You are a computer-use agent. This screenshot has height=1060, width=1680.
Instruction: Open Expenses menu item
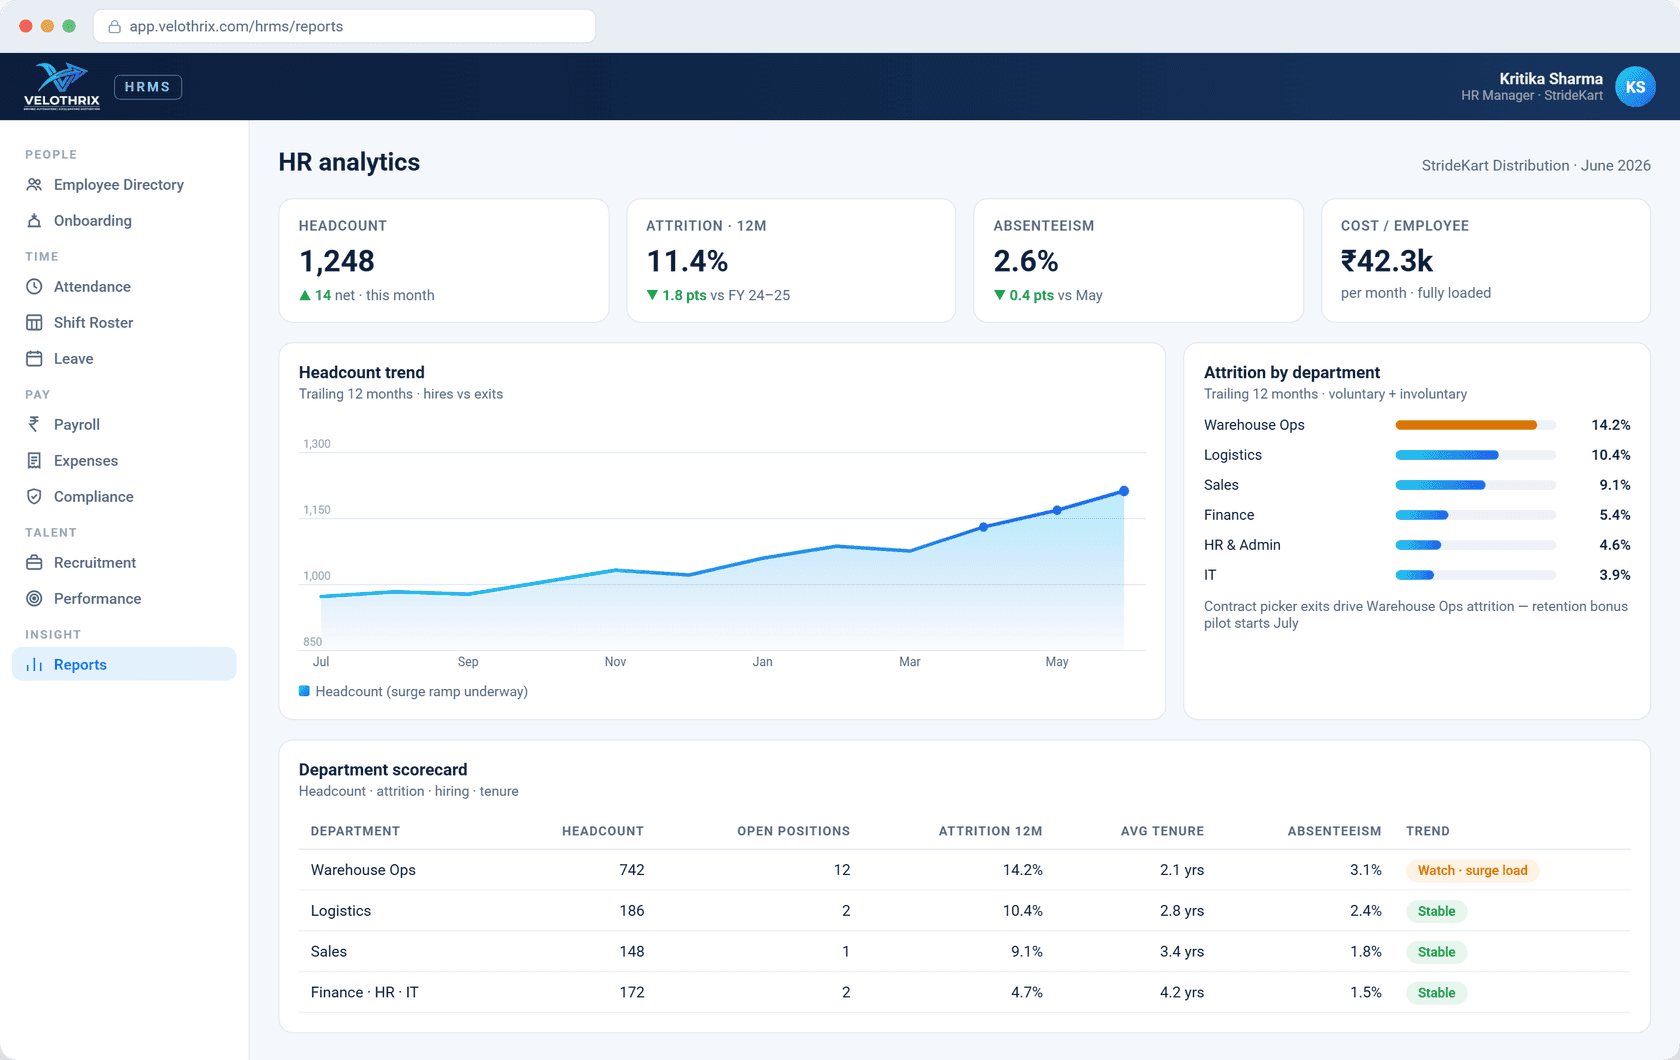pos(124,461)
